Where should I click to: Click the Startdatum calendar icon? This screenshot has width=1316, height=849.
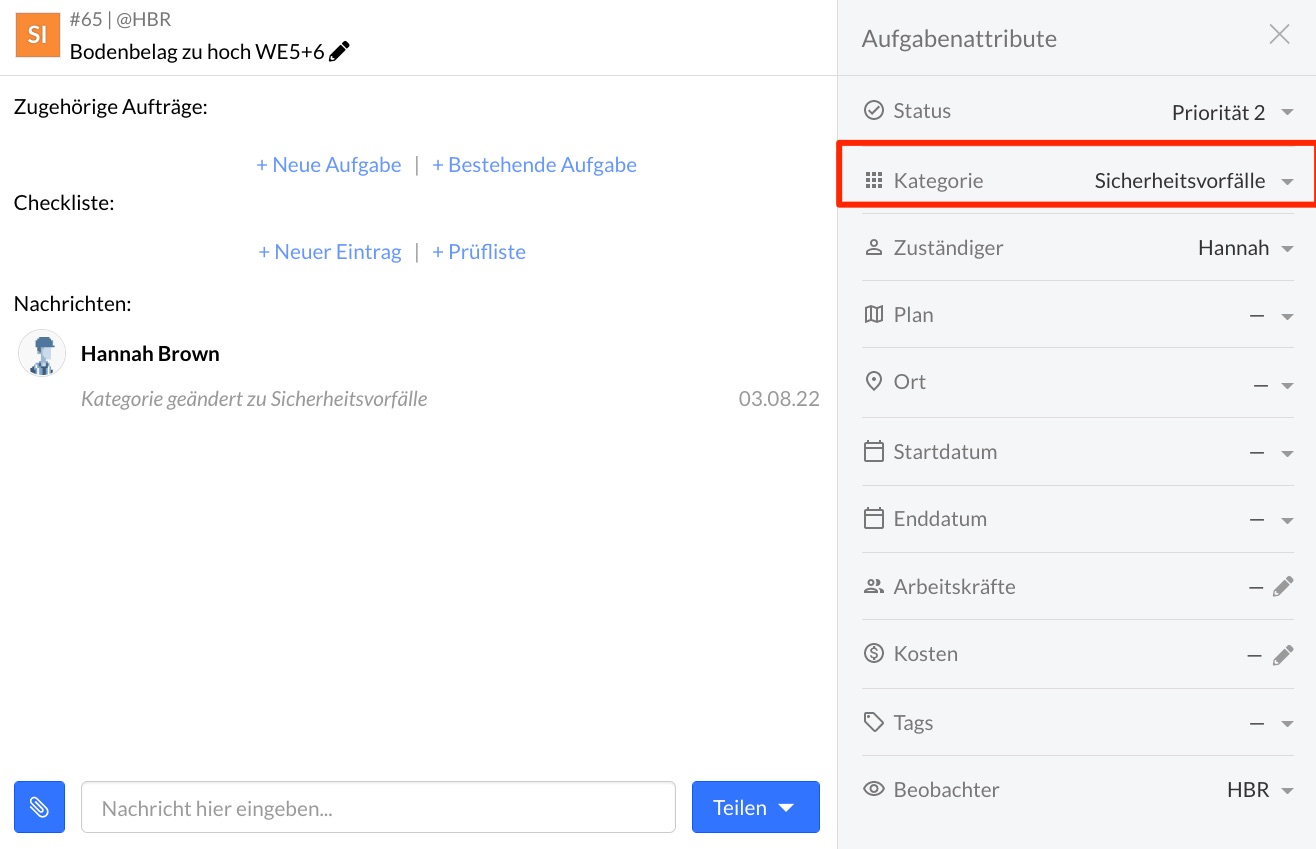tap(874, 451)
